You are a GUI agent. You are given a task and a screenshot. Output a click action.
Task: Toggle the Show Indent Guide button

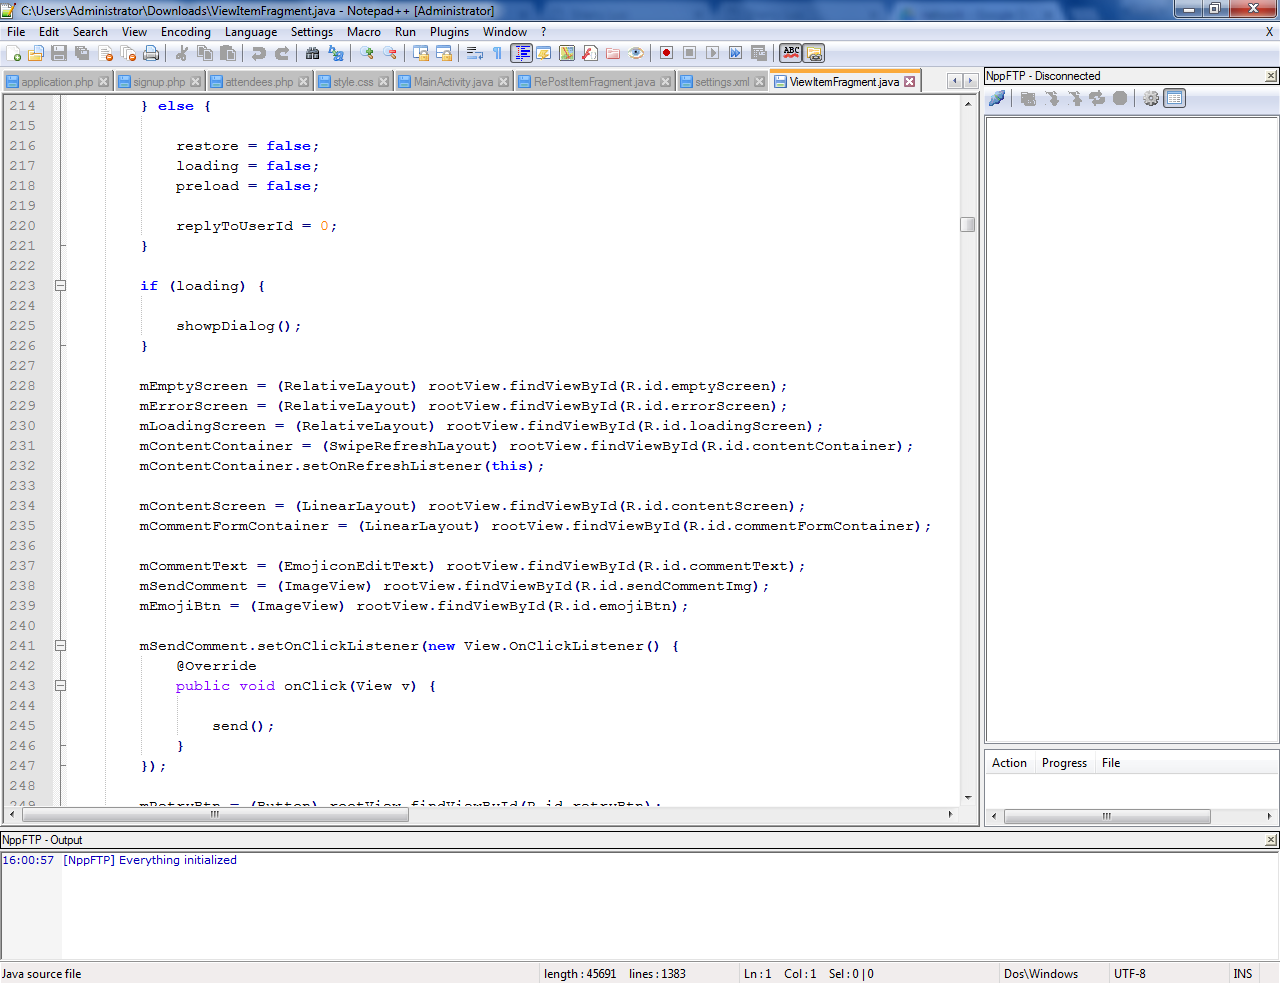pyautogui.click(x=521, y=53)
